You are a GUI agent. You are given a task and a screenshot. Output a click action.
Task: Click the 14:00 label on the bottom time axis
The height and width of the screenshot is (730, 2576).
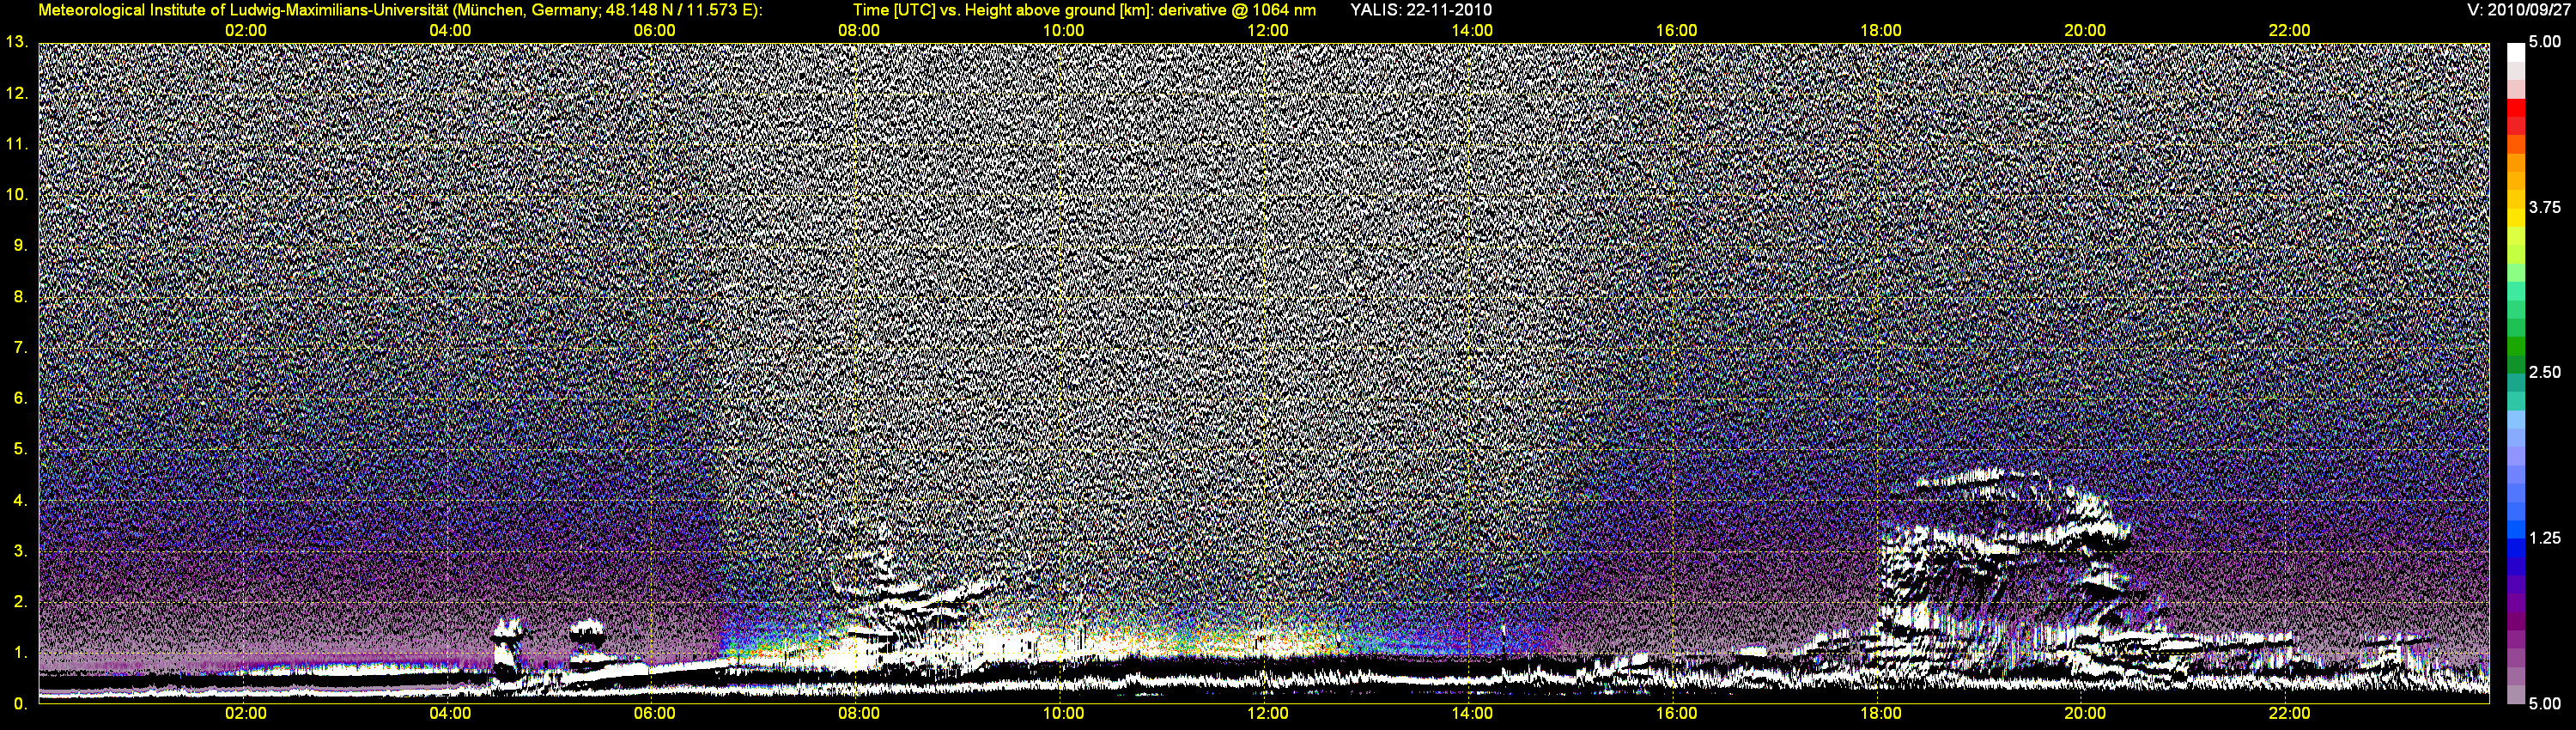click(x=1472, y=714)
